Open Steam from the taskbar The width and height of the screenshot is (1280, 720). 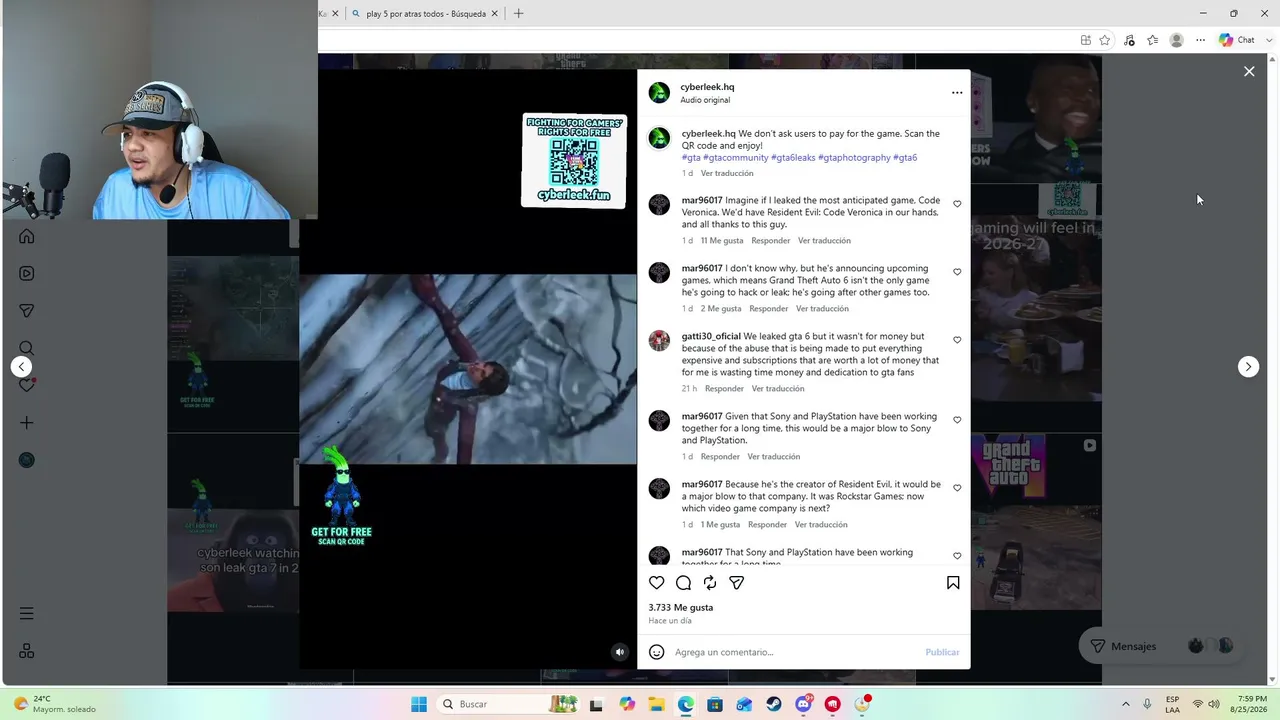tap(774, 704)
